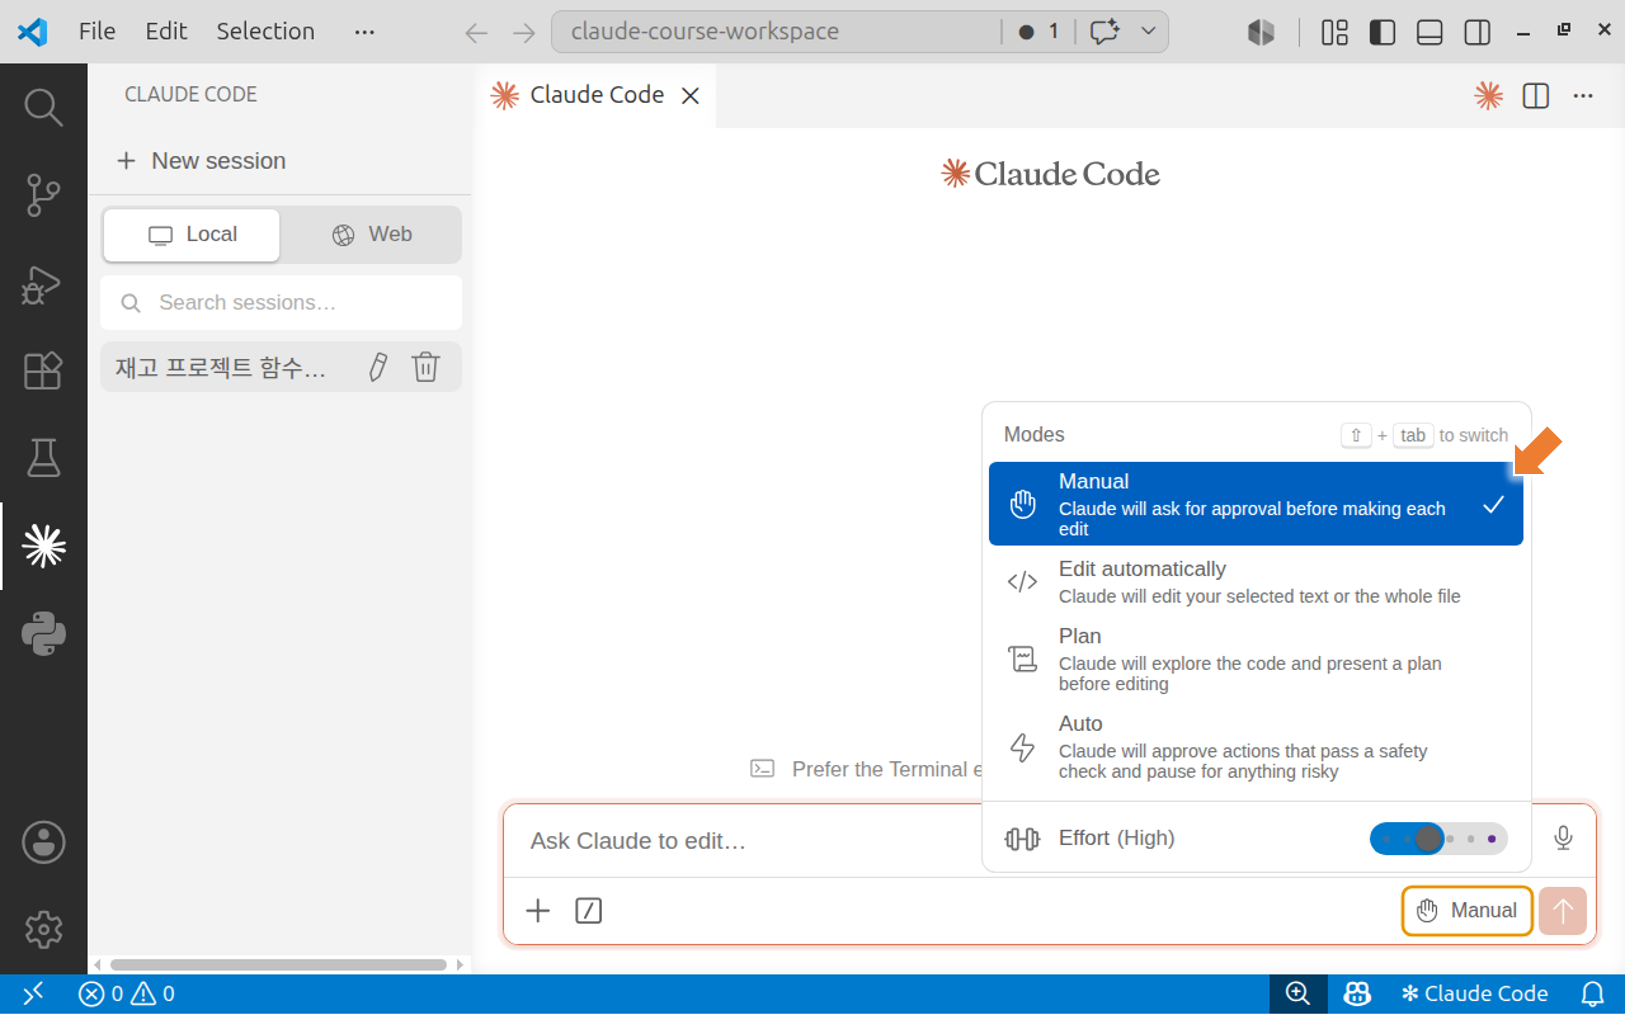Screen dimensions: 1625x1015
Task: Click the VS Code logo icon
Action: pos(32,32)
